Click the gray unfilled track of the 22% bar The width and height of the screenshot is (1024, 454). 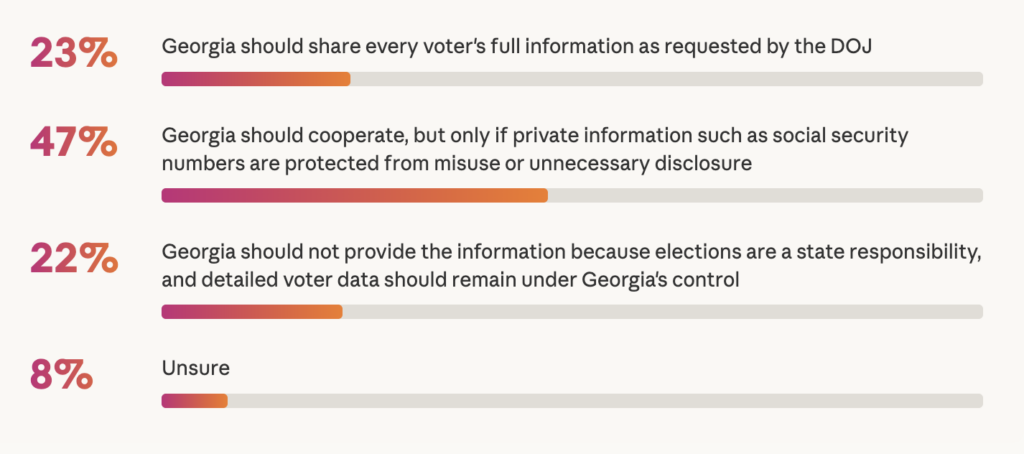662,312
